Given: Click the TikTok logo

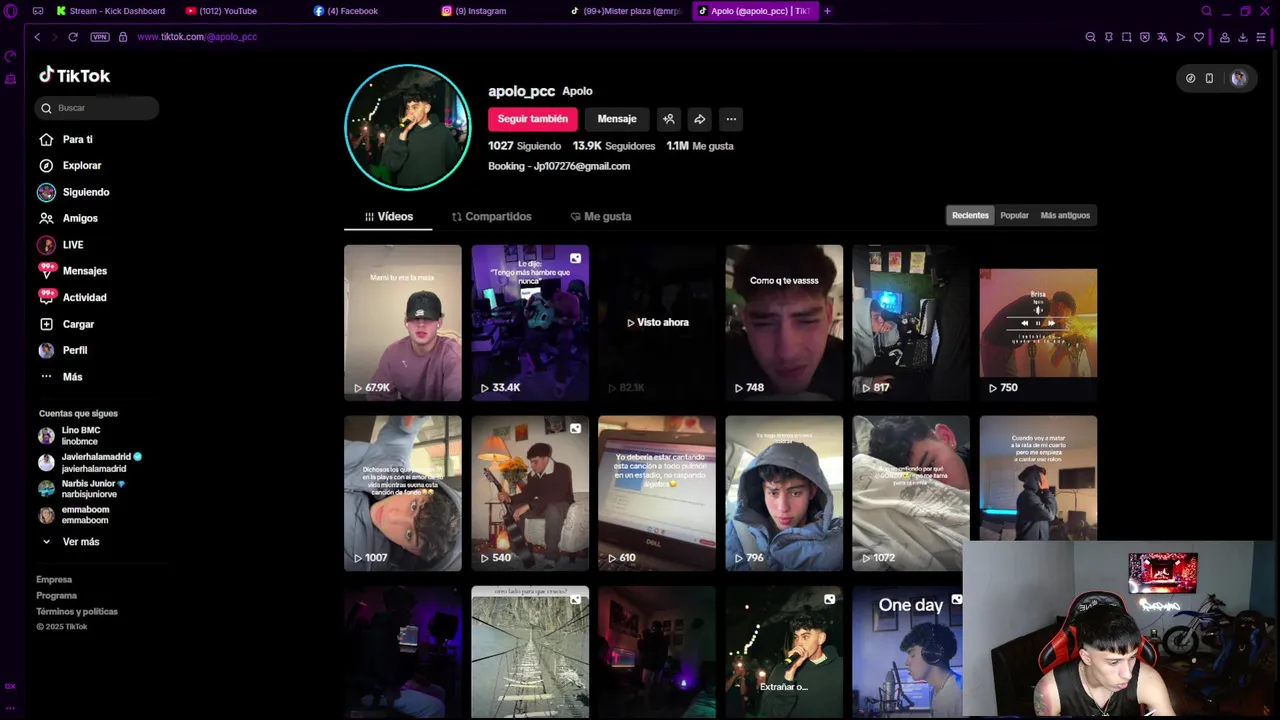Looking at the screenshot, I should pyautogui.click(x=74, y=75).
